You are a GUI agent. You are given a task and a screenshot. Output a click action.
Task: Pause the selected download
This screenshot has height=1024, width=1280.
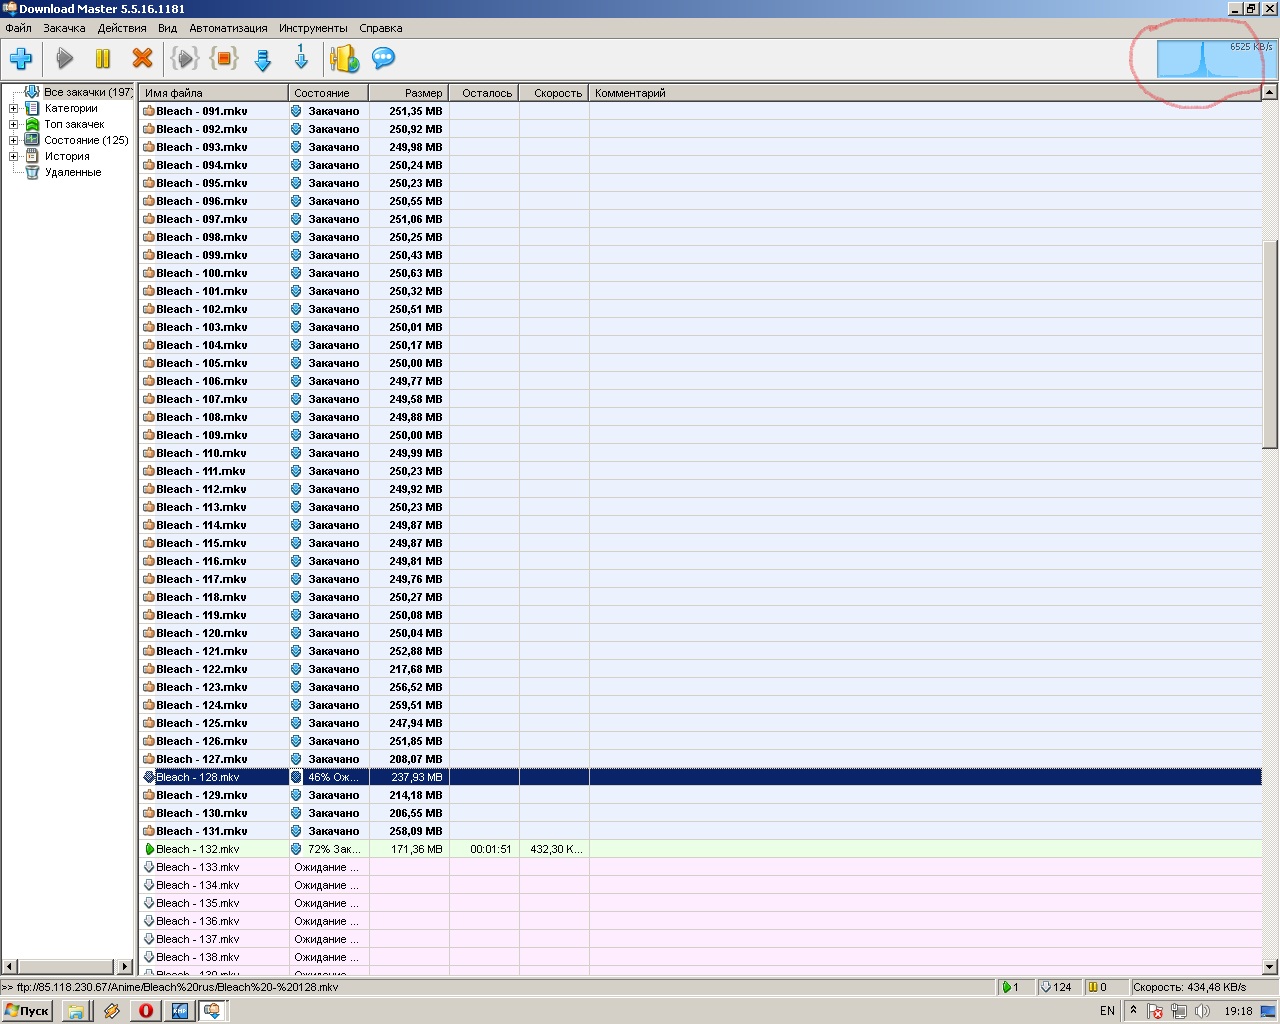(102, 59)
